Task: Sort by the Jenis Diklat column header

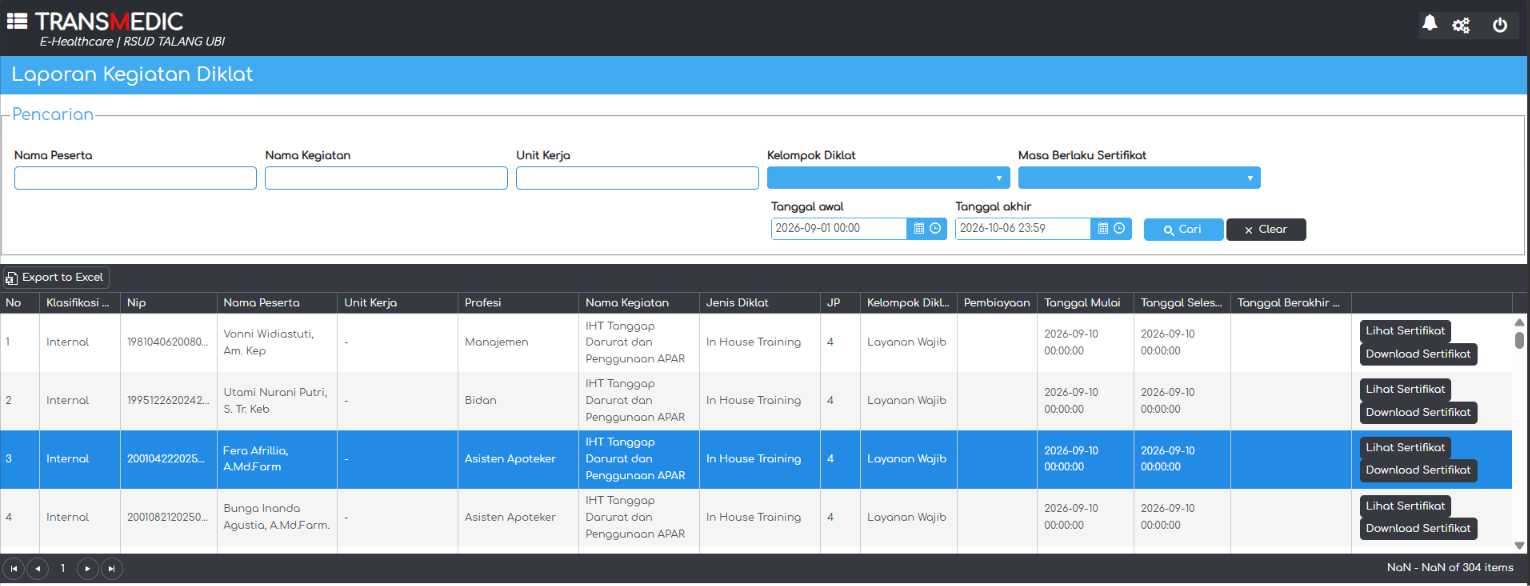Action: coord(759,303)
